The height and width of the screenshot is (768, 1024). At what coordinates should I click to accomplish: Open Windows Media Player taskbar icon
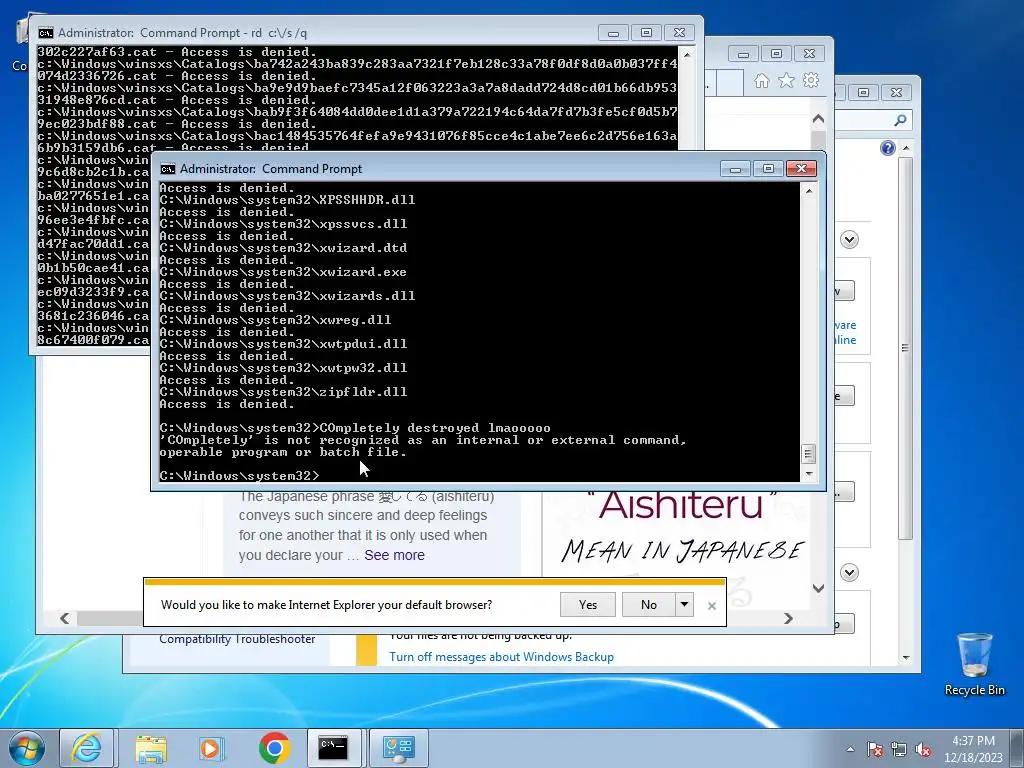pos(211,748)
